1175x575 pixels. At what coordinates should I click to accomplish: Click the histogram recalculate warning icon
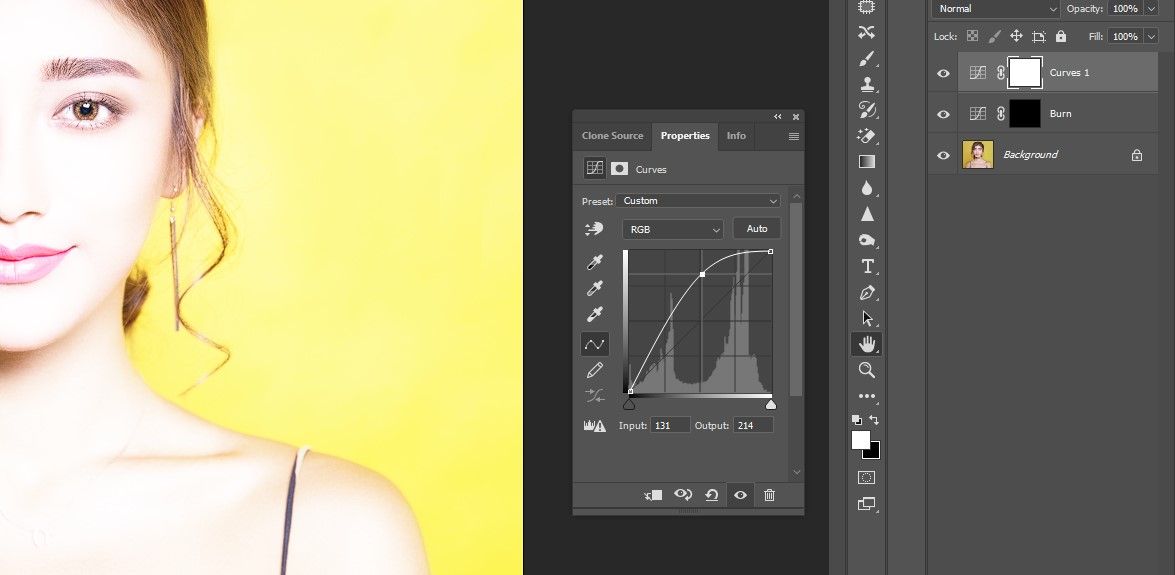click(594, 425)
